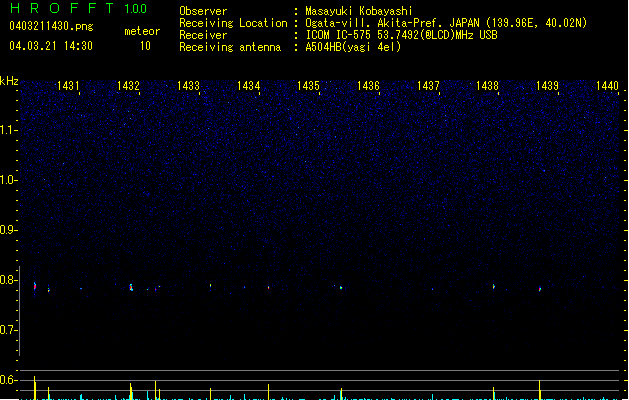Click the 1437 time marker

(428, 86)
